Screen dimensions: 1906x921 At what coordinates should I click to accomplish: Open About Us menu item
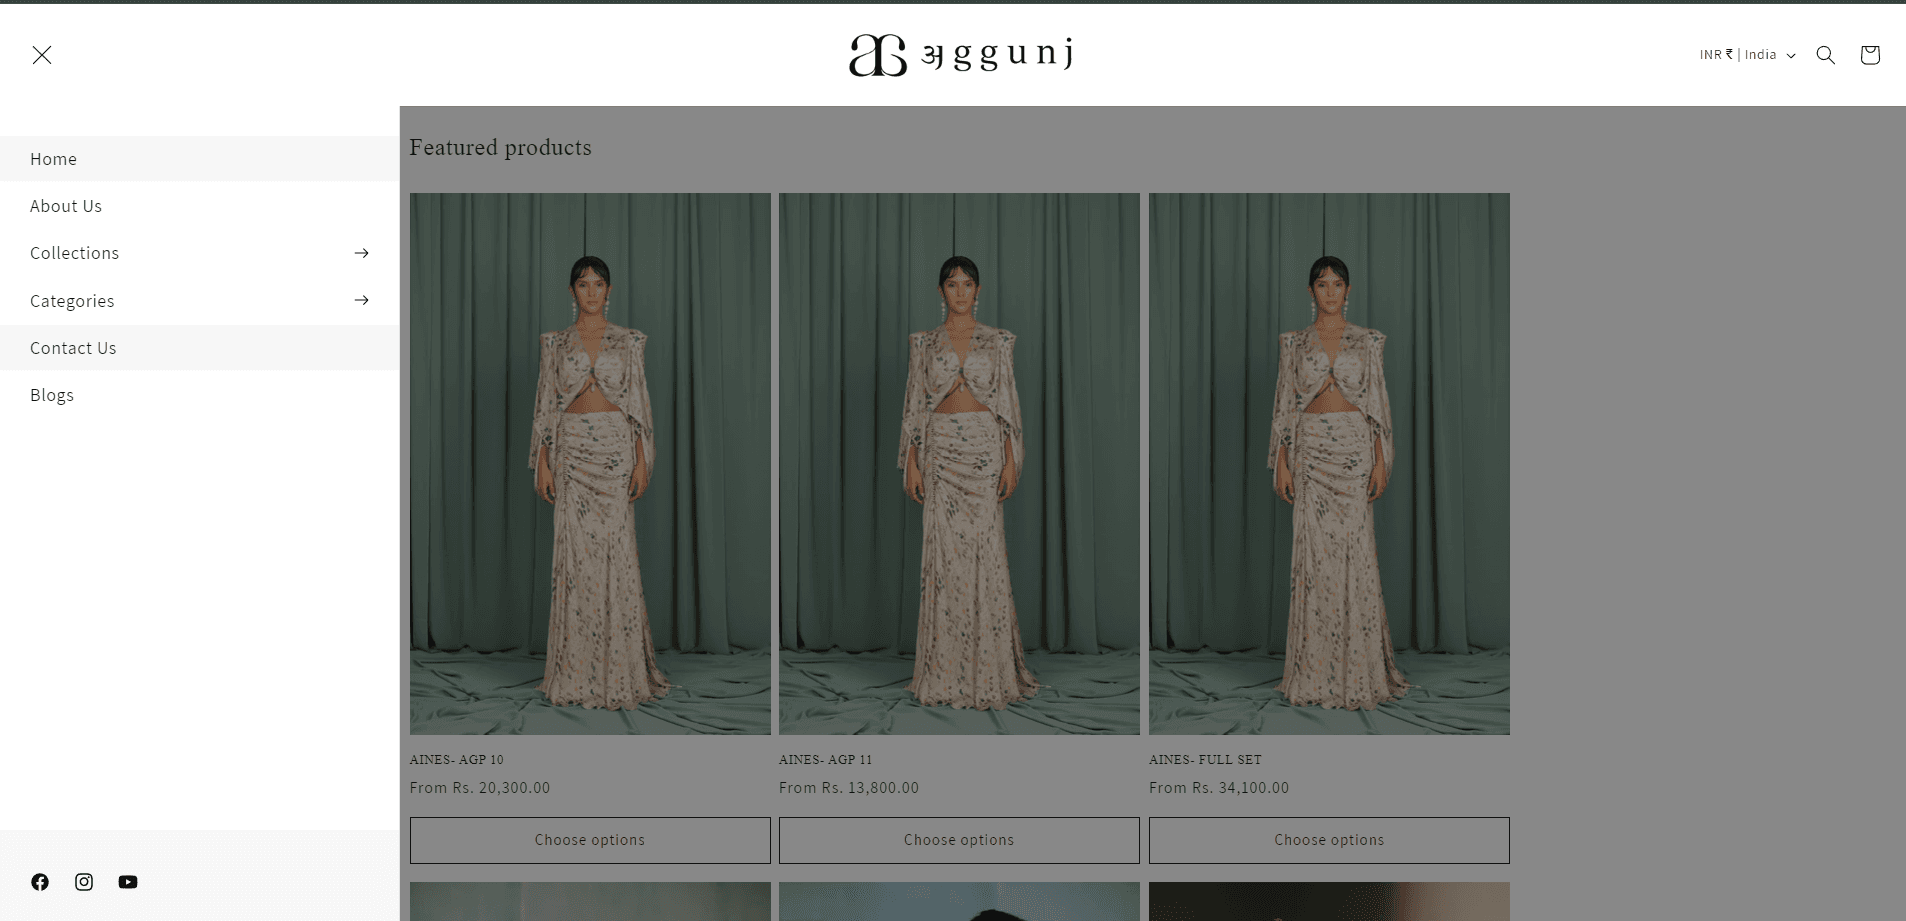(200, 206)
